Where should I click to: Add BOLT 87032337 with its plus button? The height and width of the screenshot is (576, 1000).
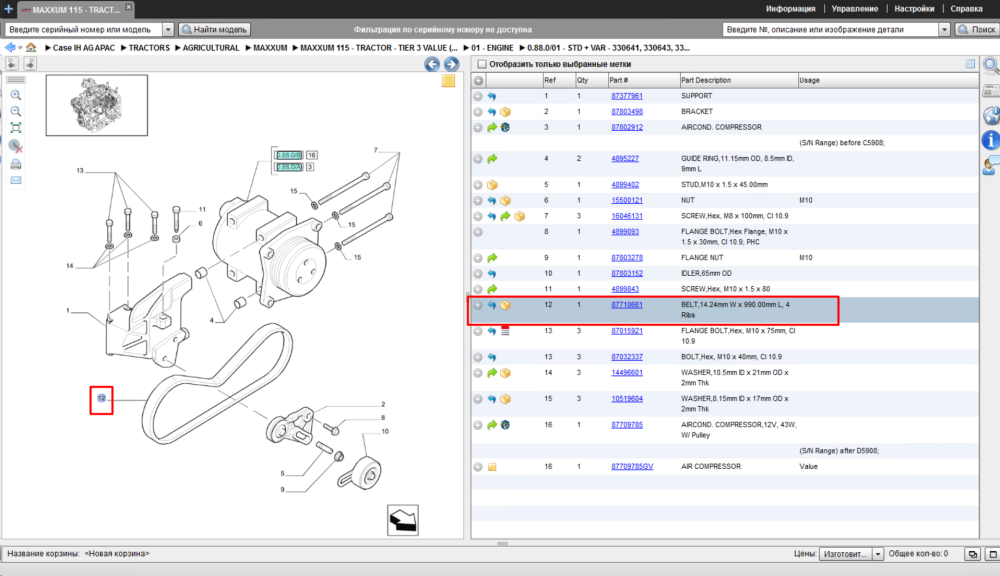pyautogui.click(x=478, y=357)
